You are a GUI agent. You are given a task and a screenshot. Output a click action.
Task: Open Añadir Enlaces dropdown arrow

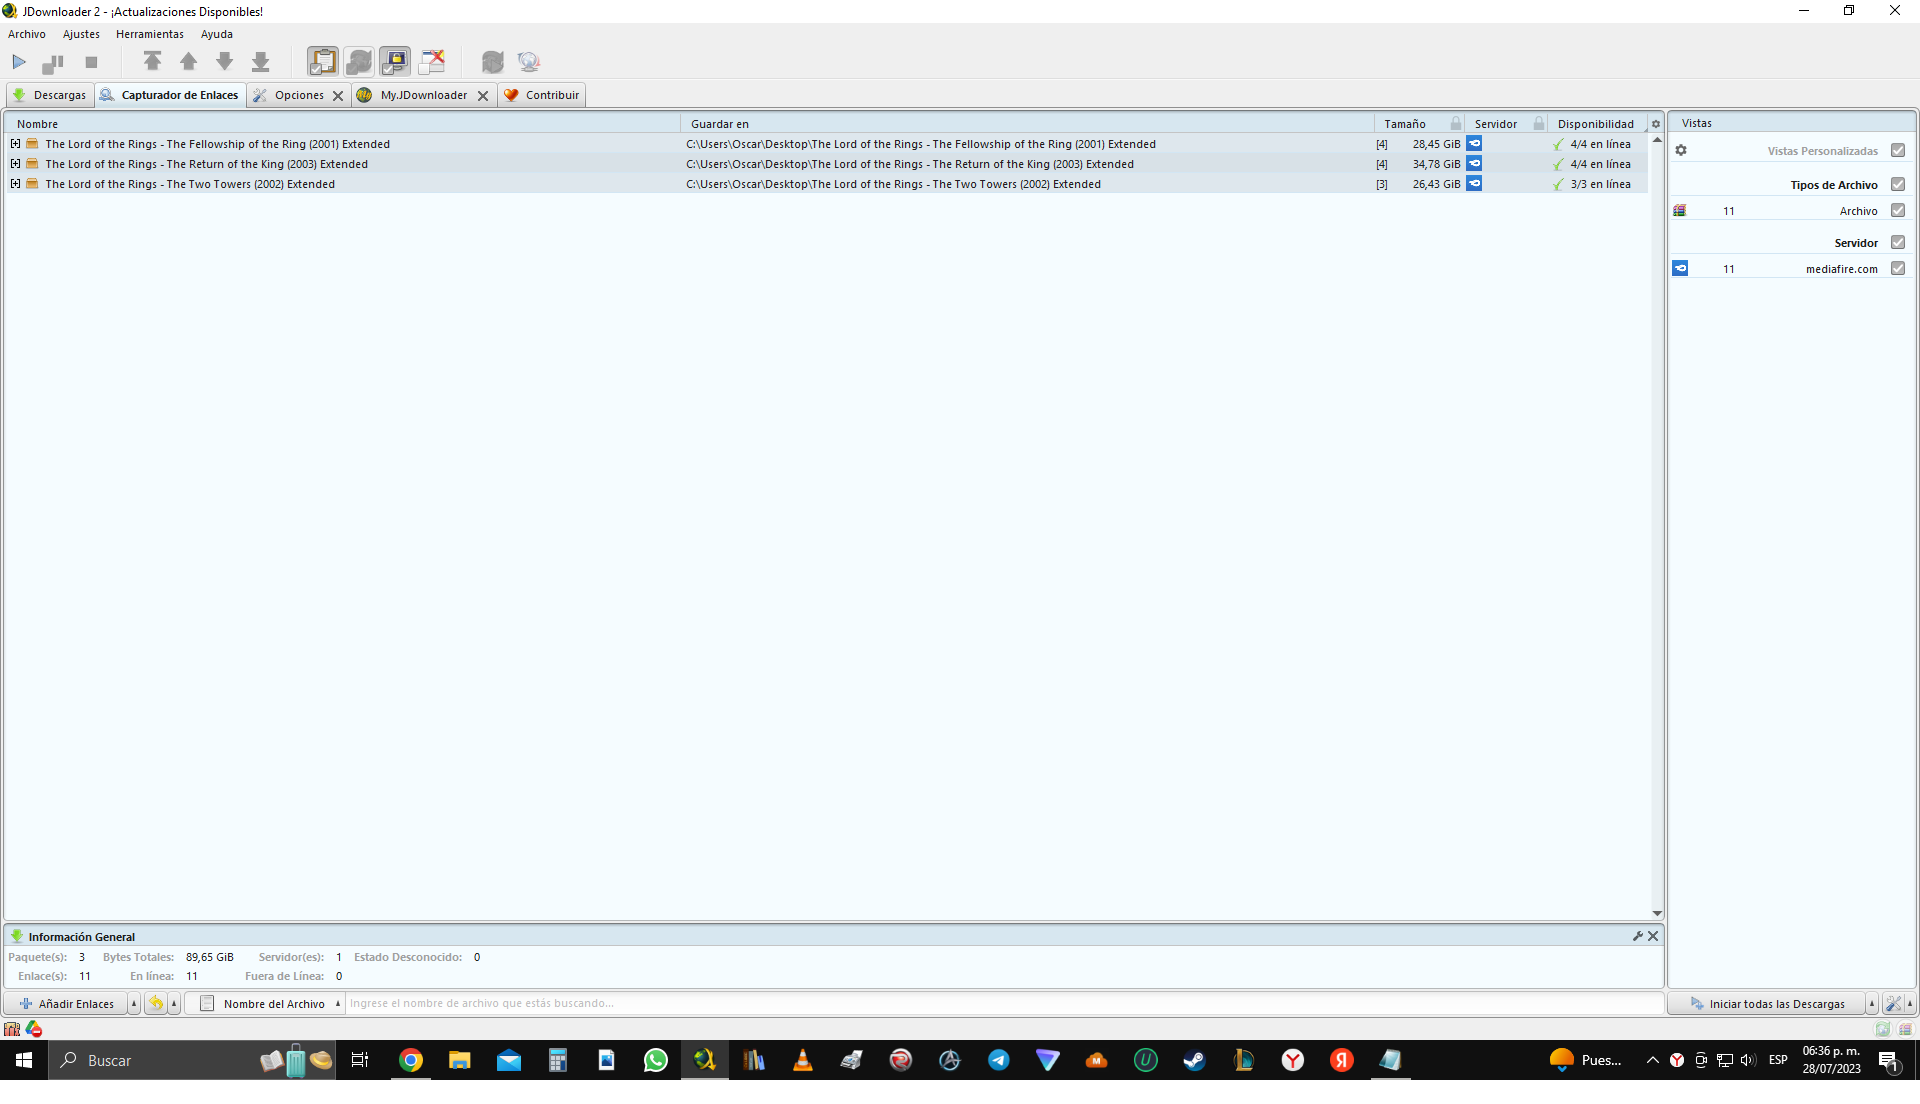[x=134, y=1004]
